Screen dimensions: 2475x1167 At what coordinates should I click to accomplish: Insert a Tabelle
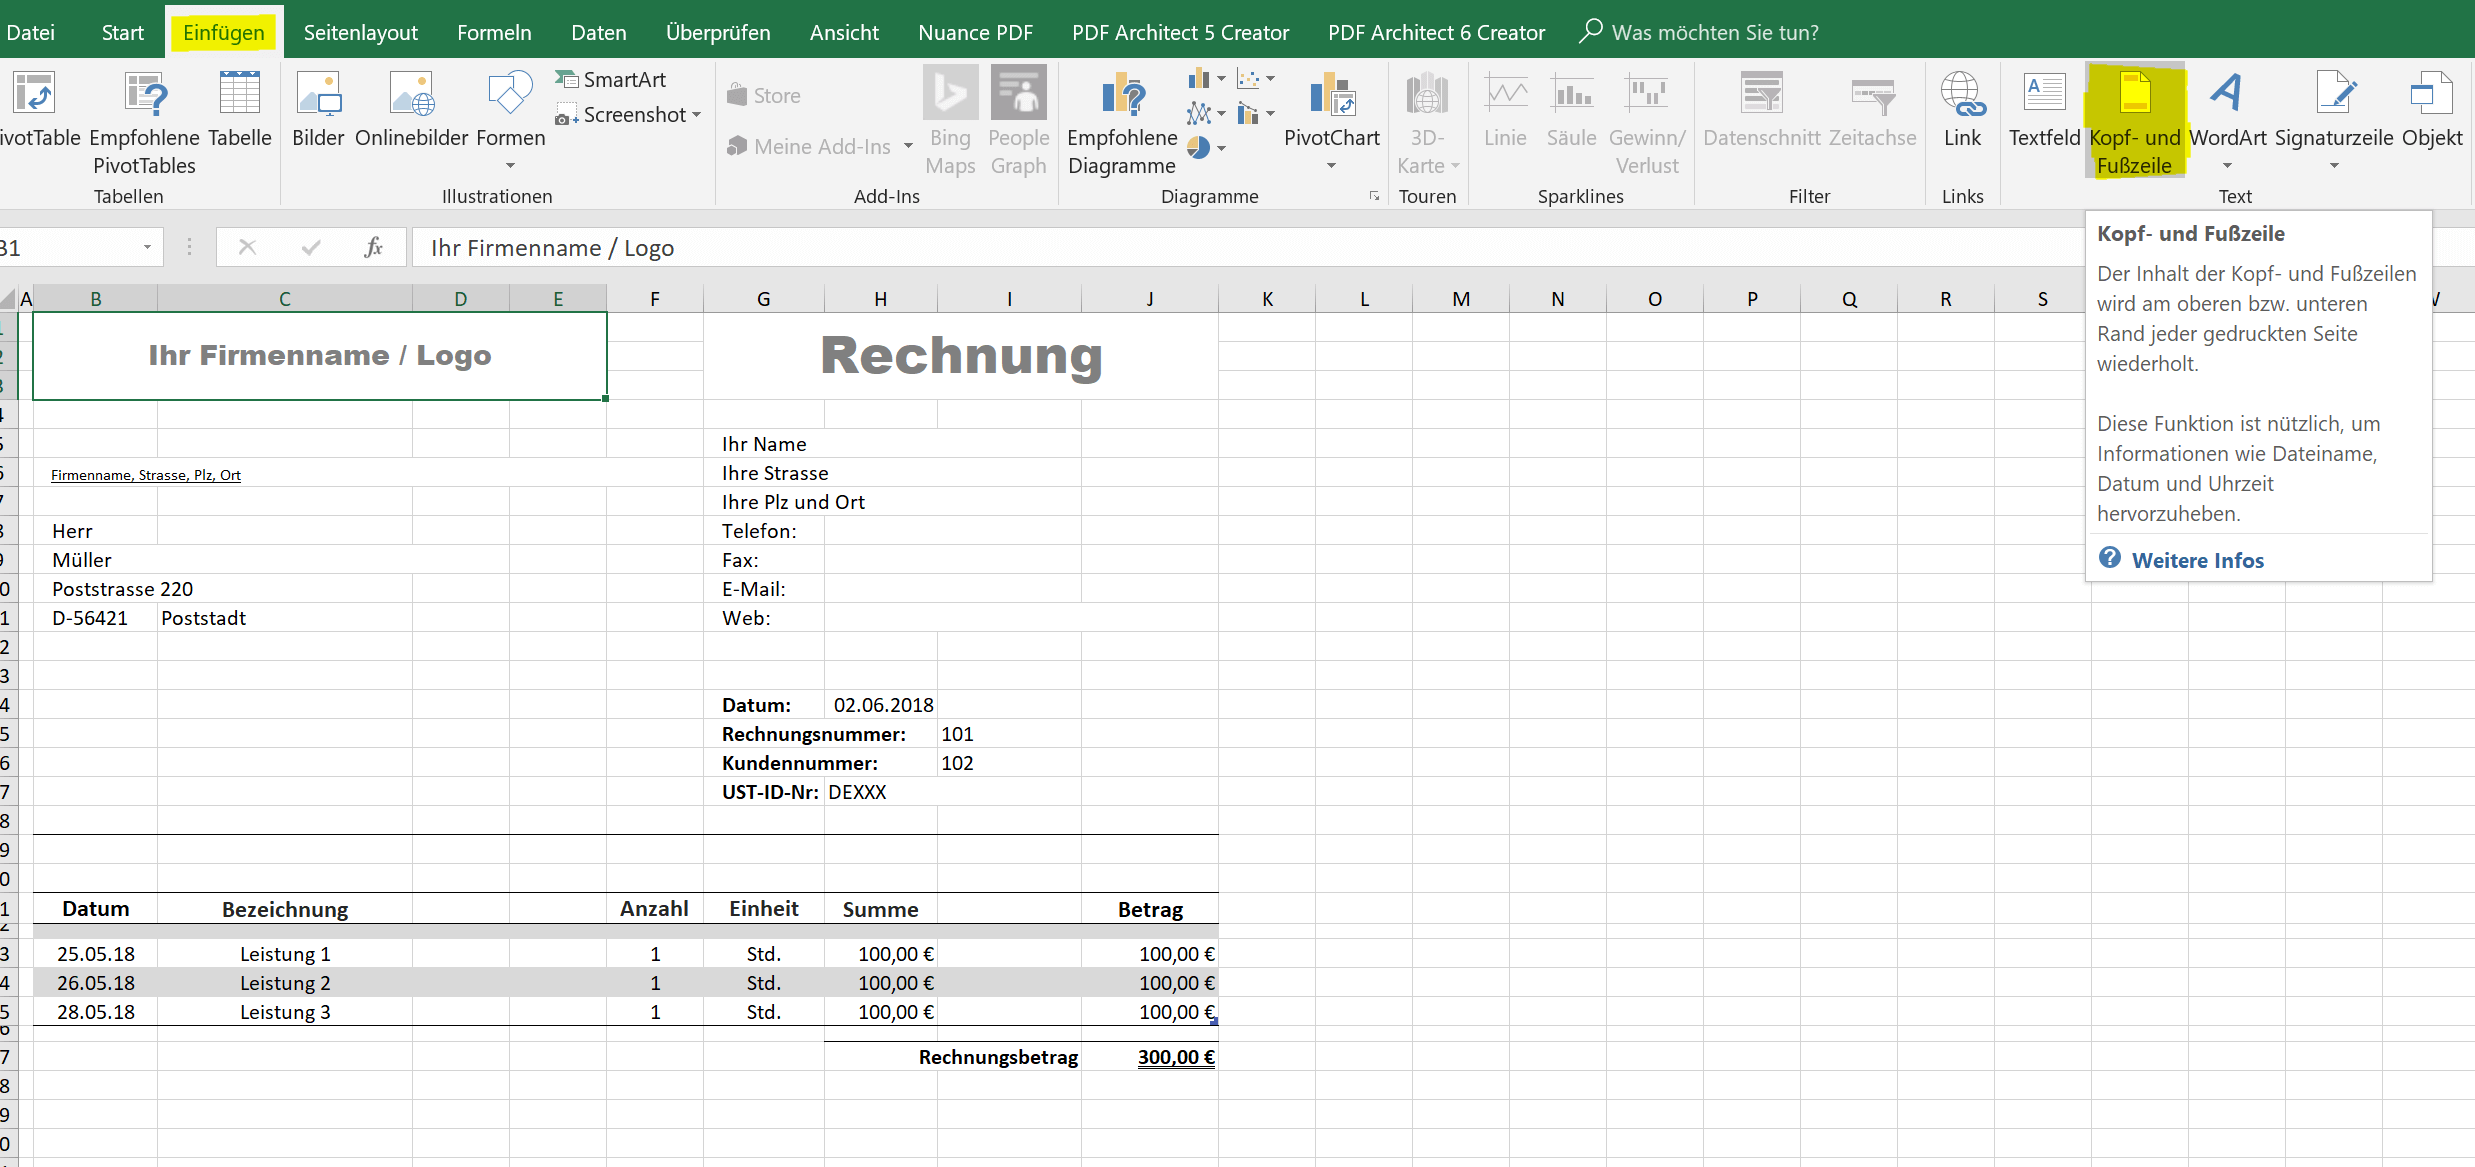point(240,110)
